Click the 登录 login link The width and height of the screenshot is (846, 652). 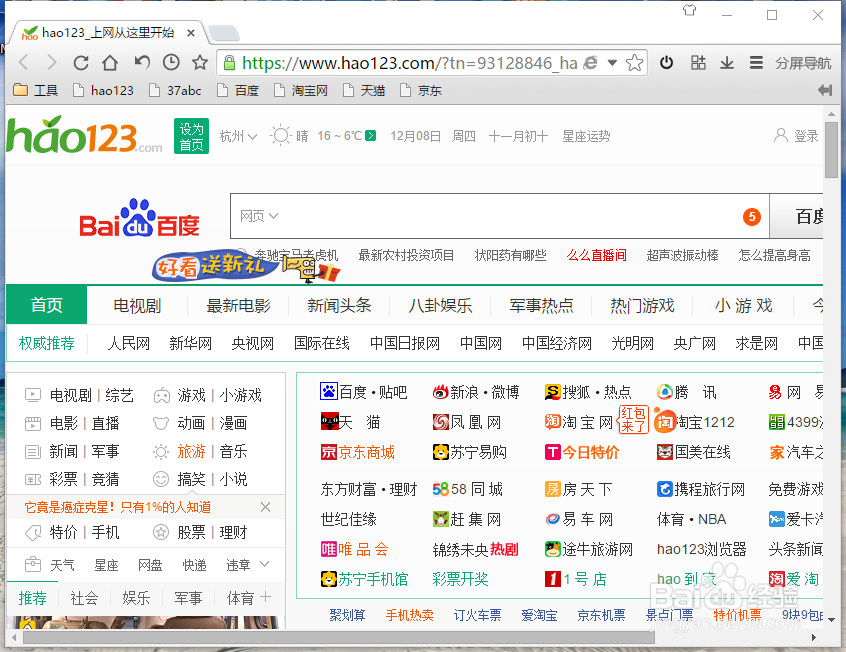coord(806,136)
